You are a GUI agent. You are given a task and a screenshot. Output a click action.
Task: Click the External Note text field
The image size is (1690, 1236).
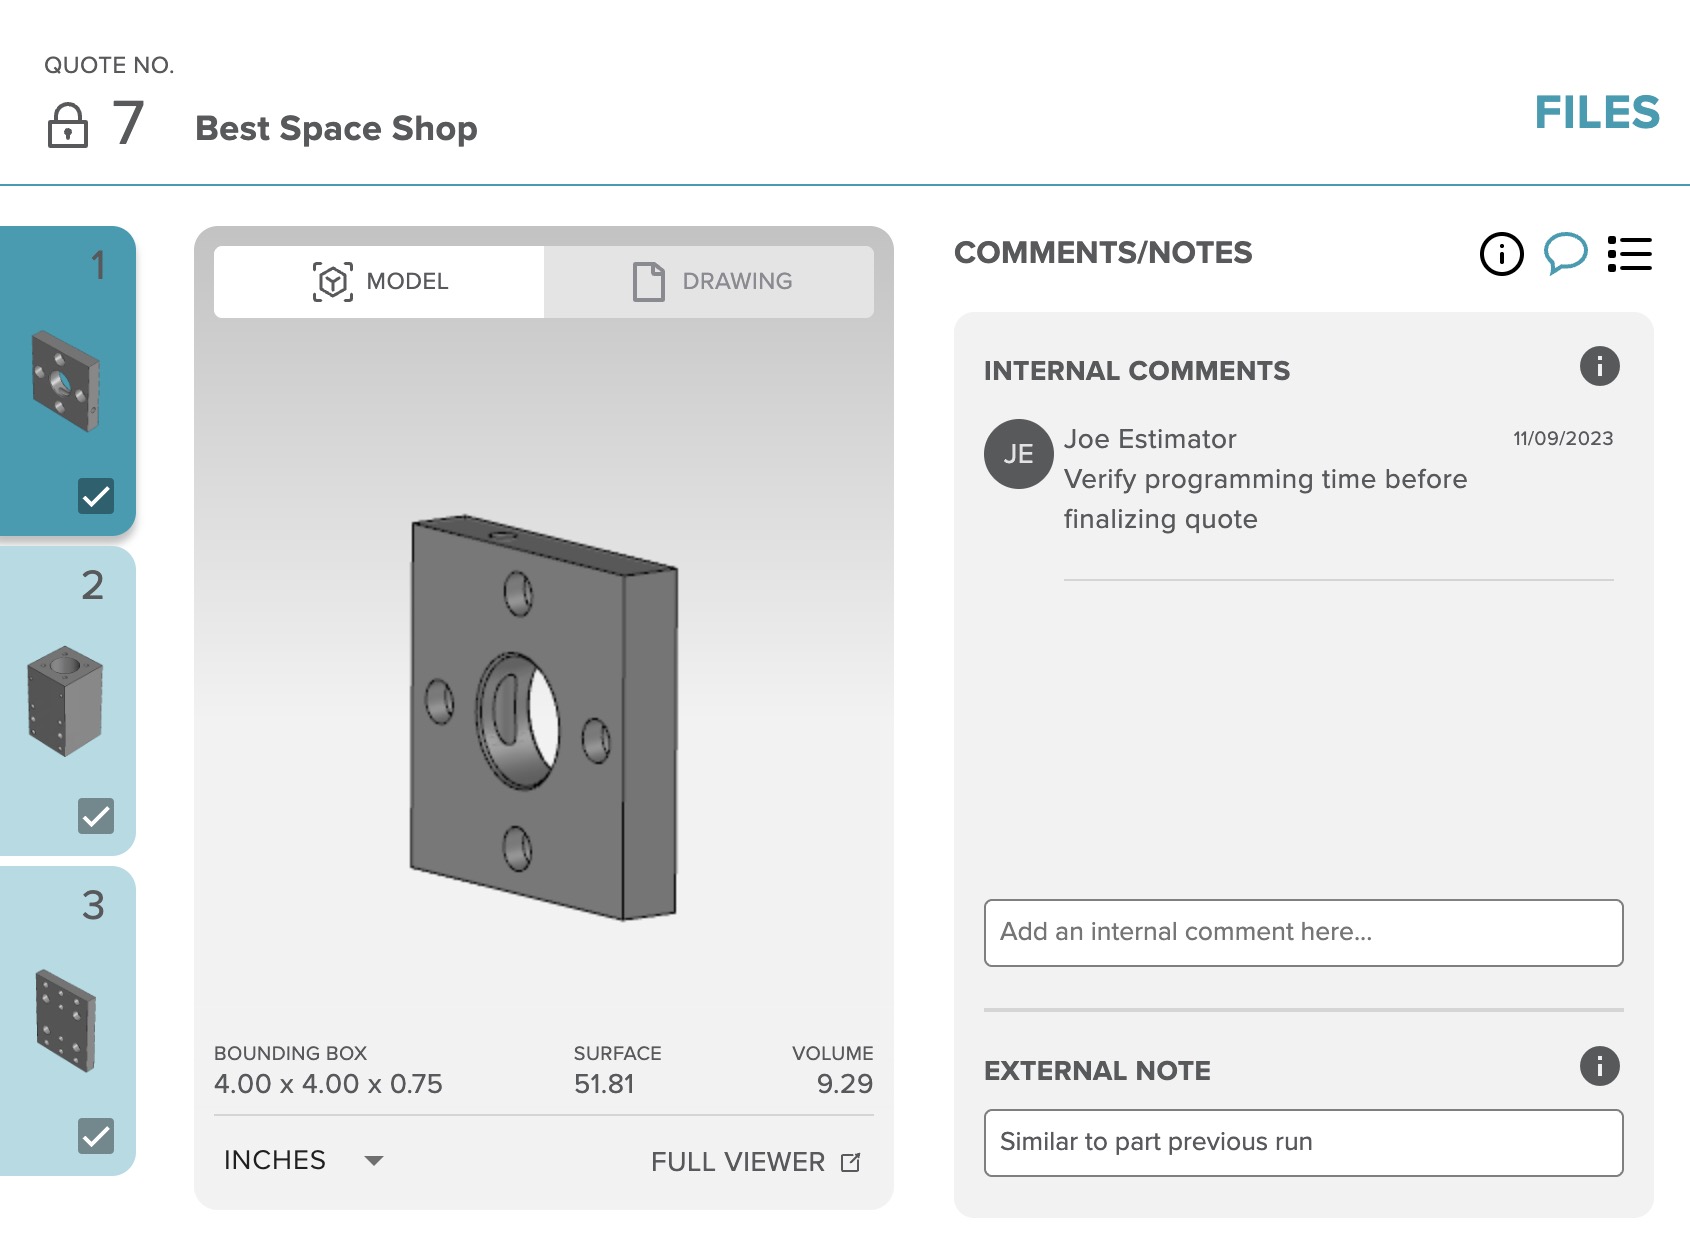[x=1303, y=1143]
